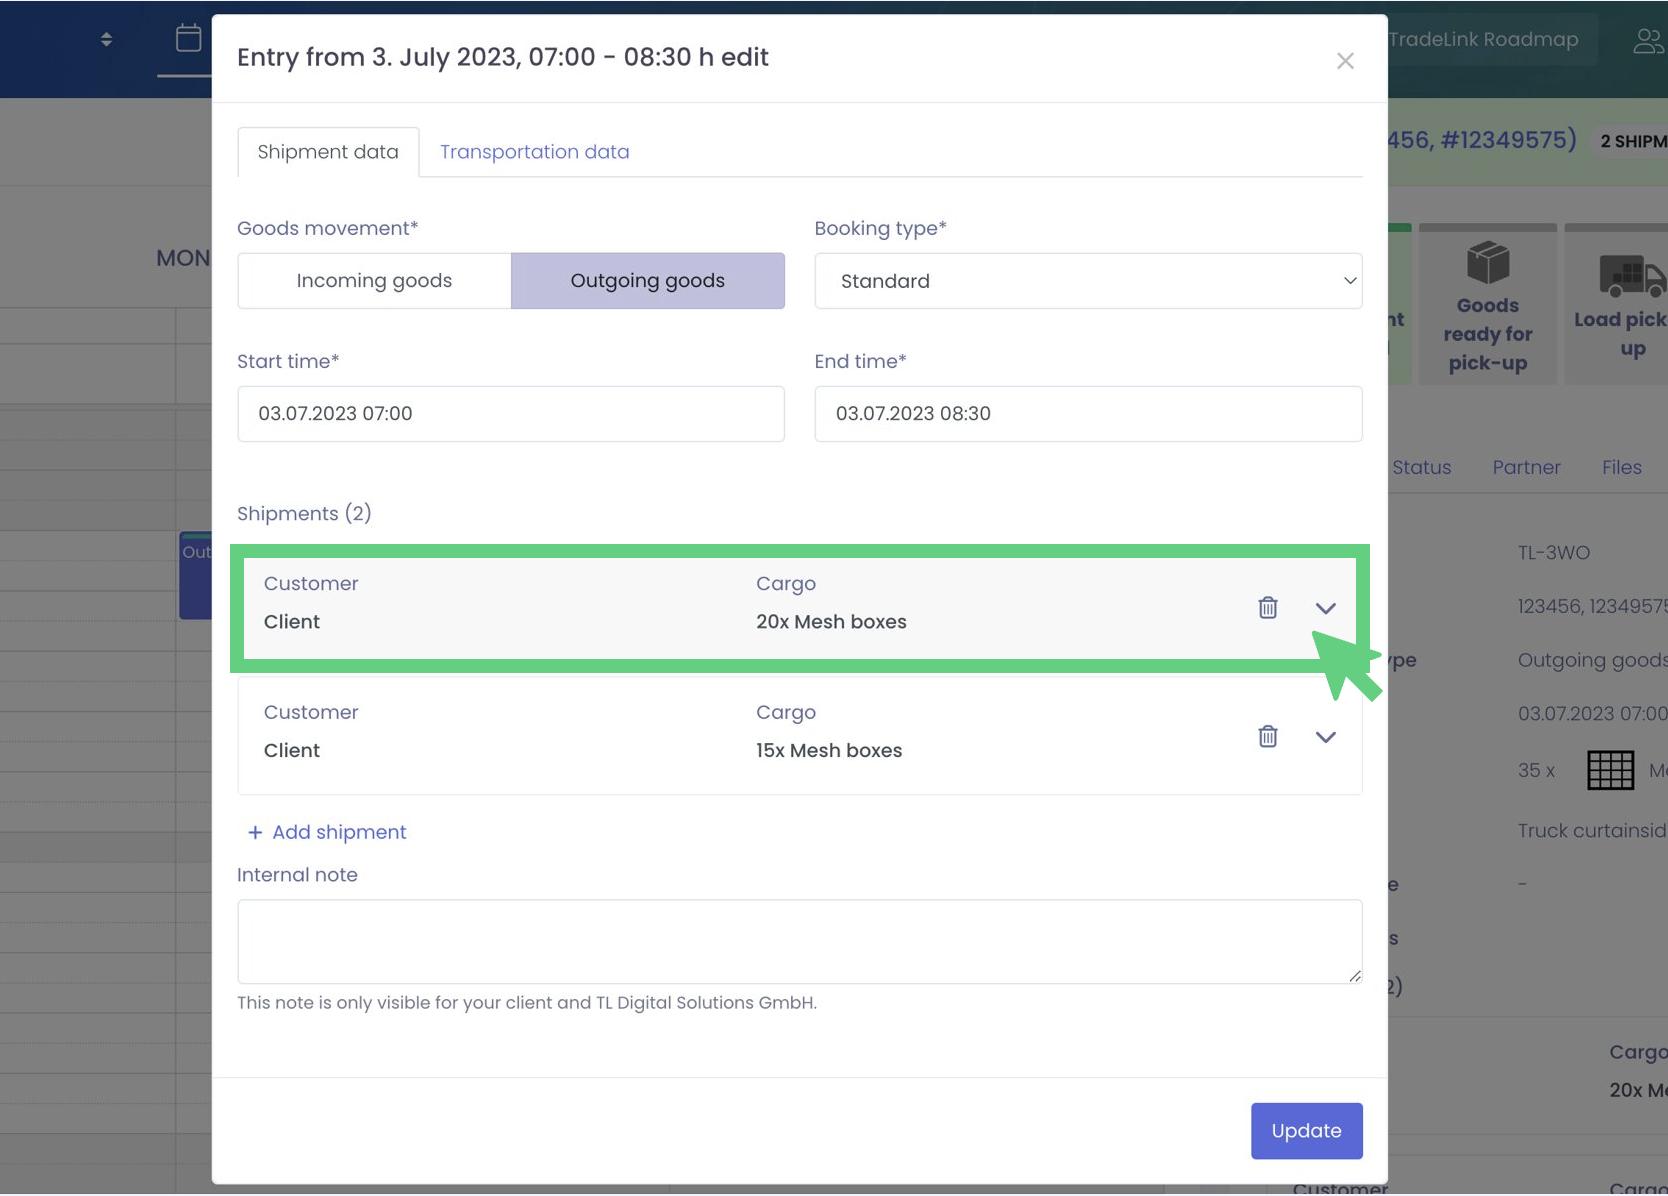Image resolution: width=1668 pixels, height=1196 pixels.
Task: Close the entry edit dialog
Action: tap(1345, 61)
